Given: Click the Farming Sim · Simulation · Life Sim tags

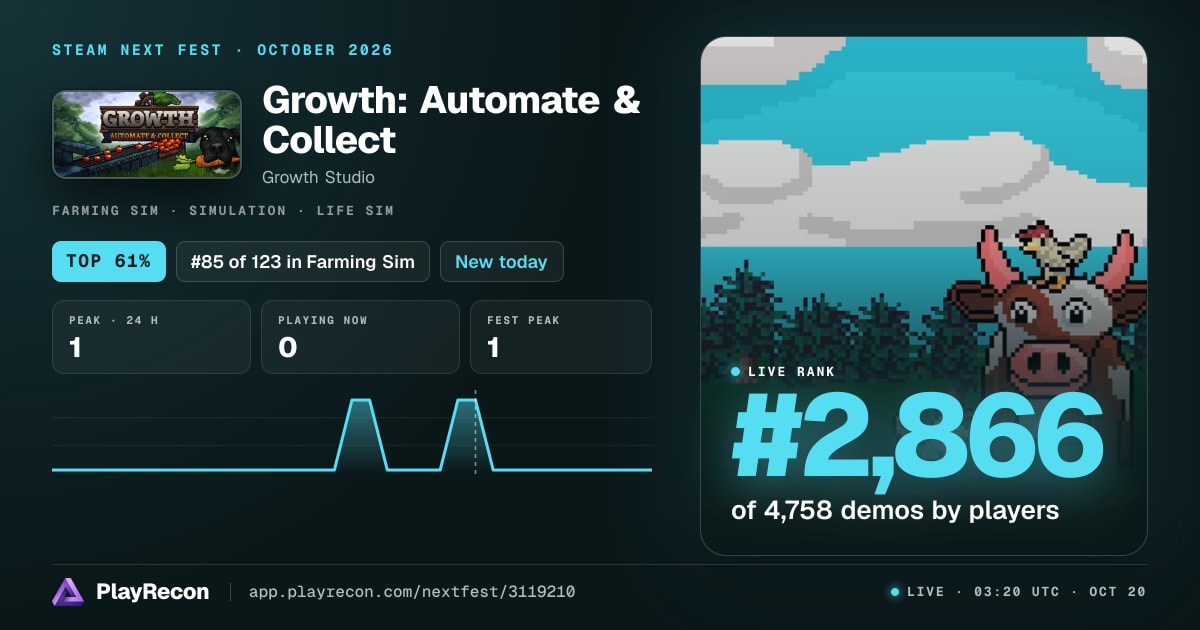Looking at the screenshot, I should [x=222, y=211].
